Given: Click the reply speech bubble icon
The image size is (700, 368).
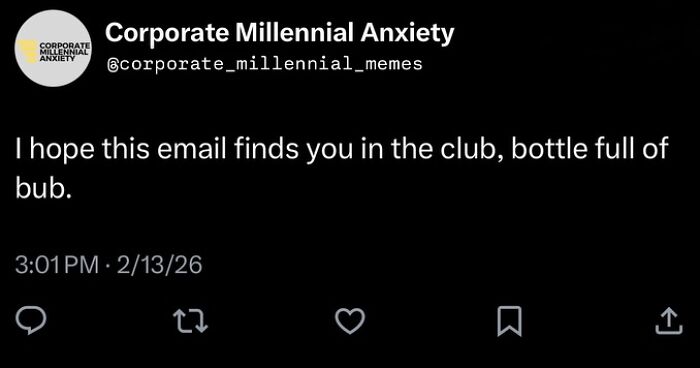Looking at the screenshot, I should (x=31, y=320).
